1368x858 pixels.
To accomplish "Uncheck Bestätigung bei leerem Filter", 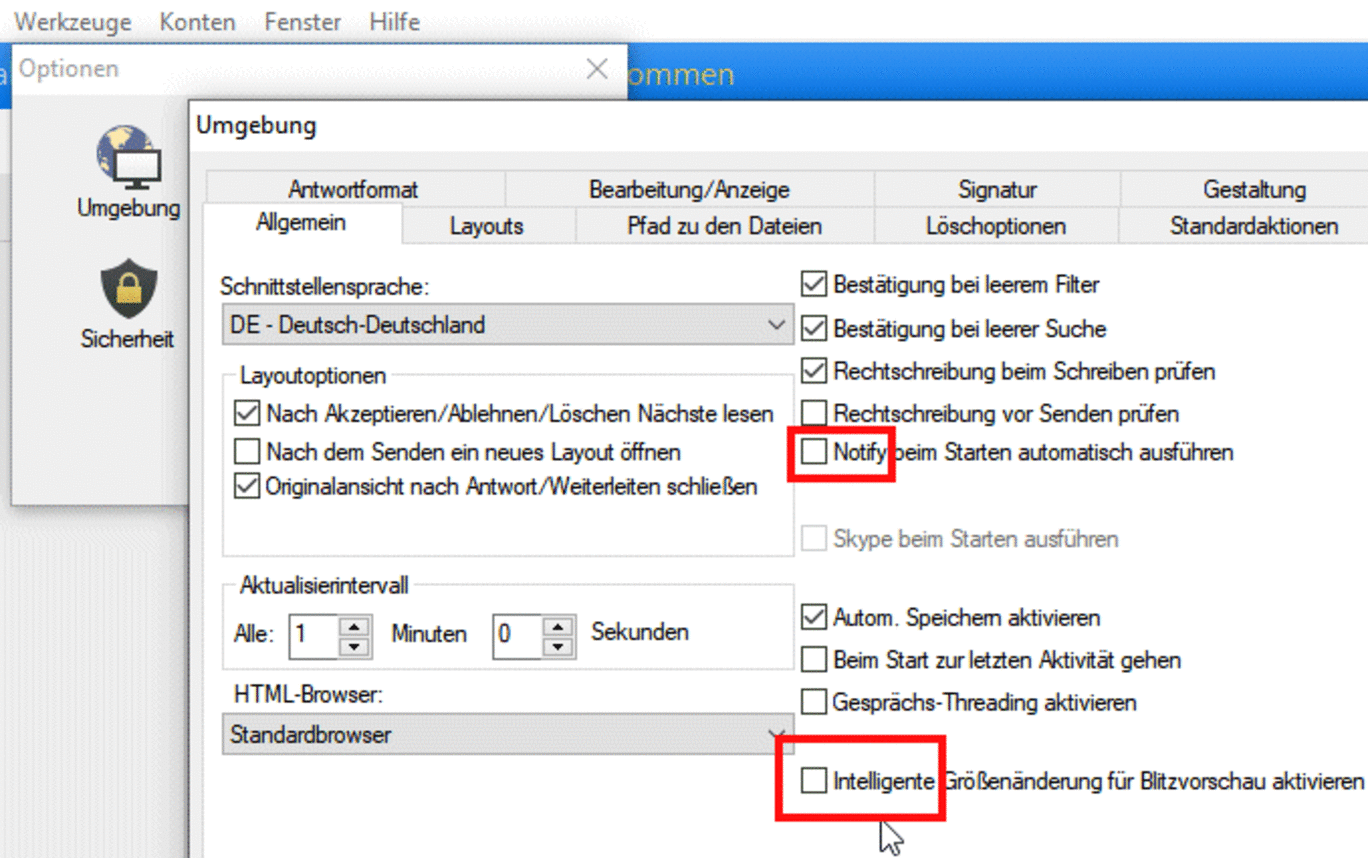I will click(x=814, y=284).
